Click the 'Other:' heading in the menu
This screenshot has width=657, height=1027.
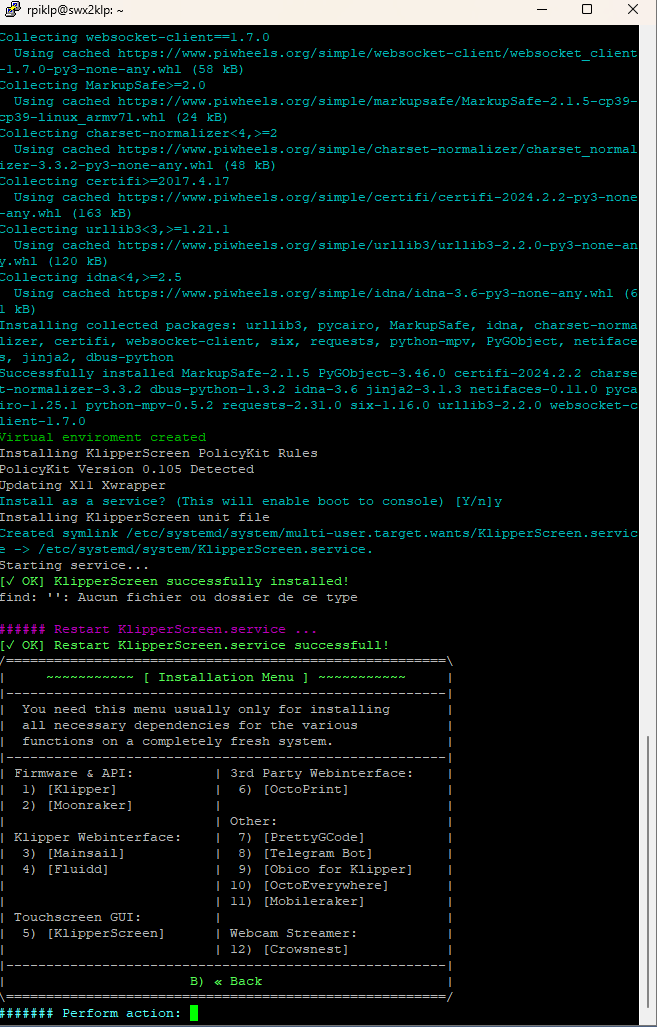pos(253,821)
